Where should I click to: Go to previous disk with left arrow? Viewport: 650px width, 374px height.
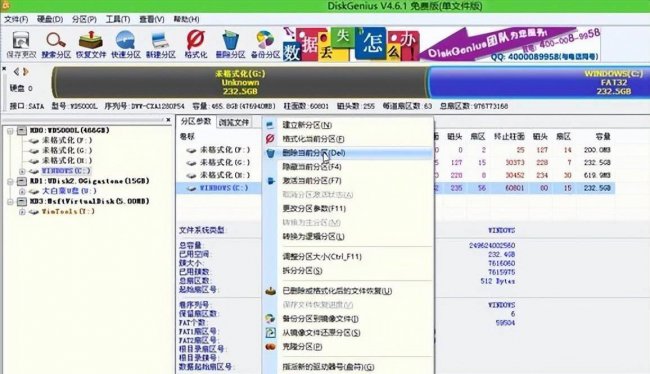[16, 71]
